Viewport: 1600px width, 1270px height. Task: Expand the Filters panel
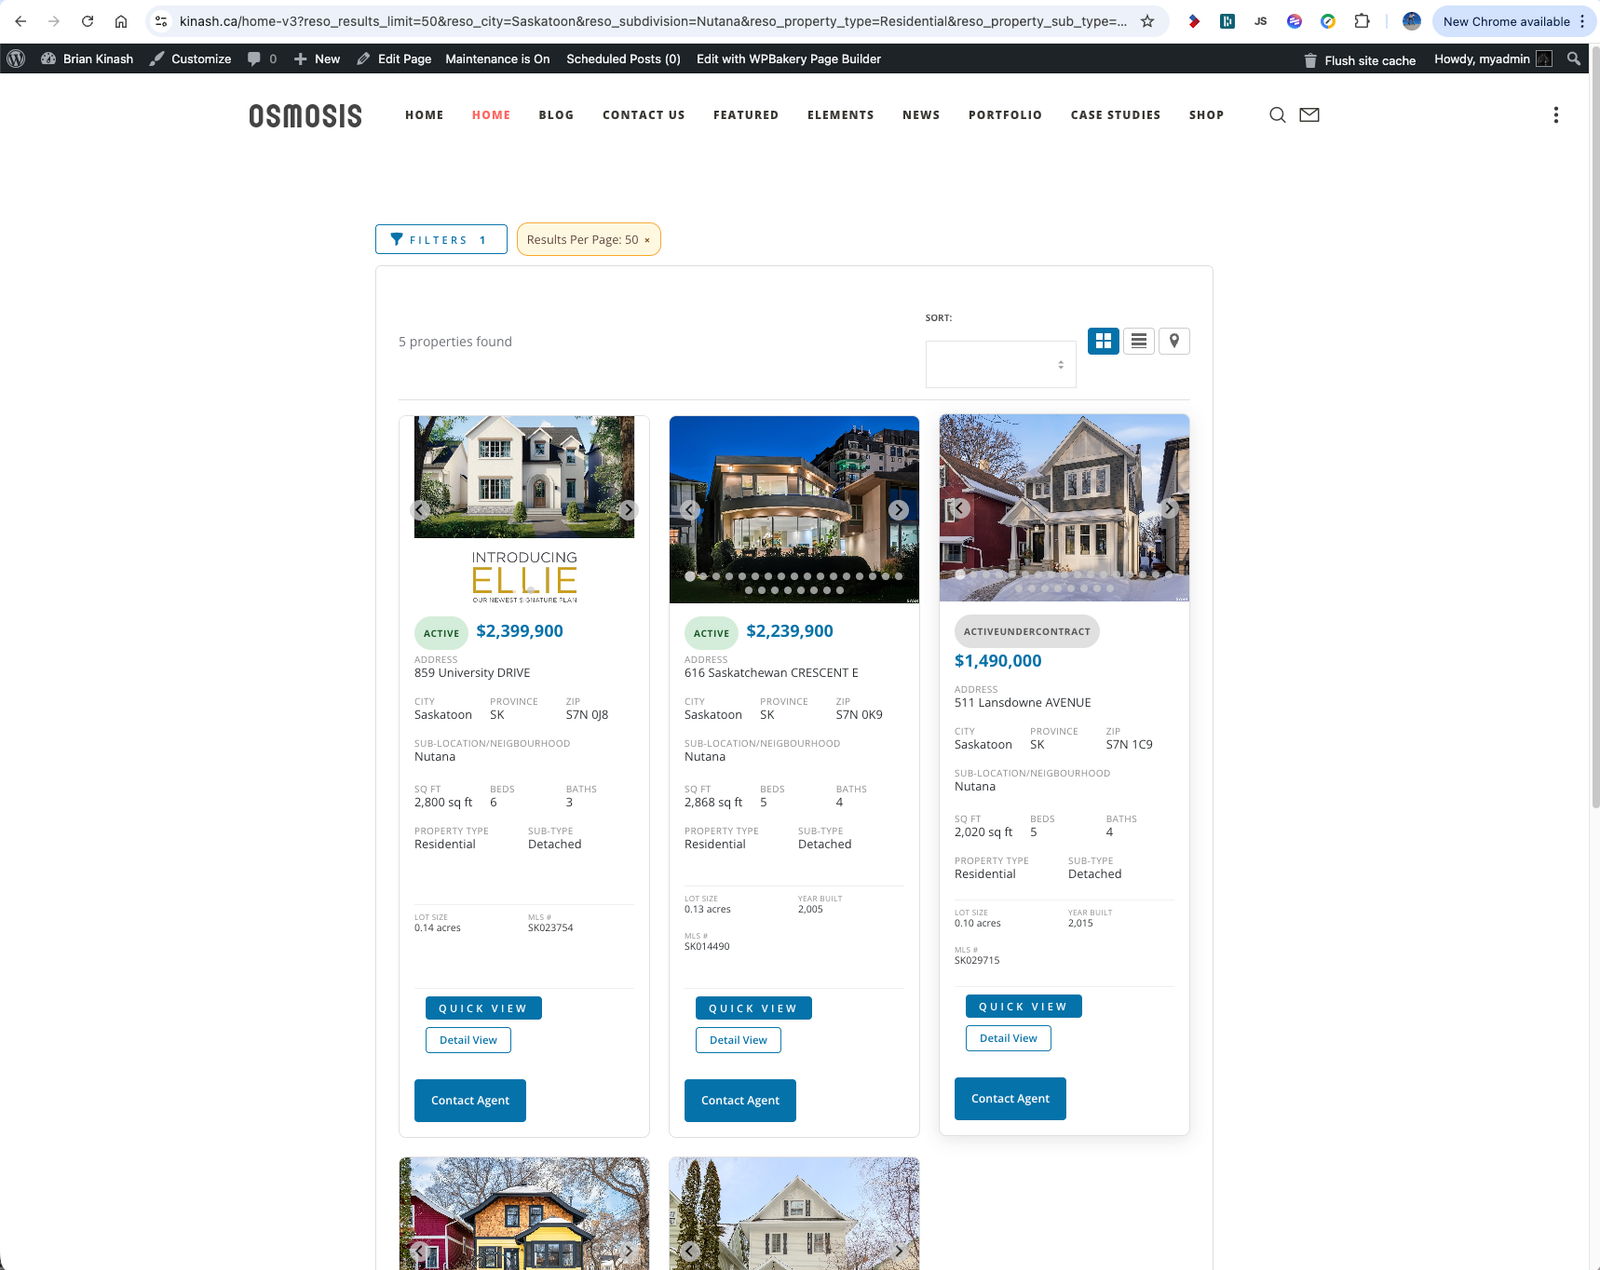tap(441, 240)
